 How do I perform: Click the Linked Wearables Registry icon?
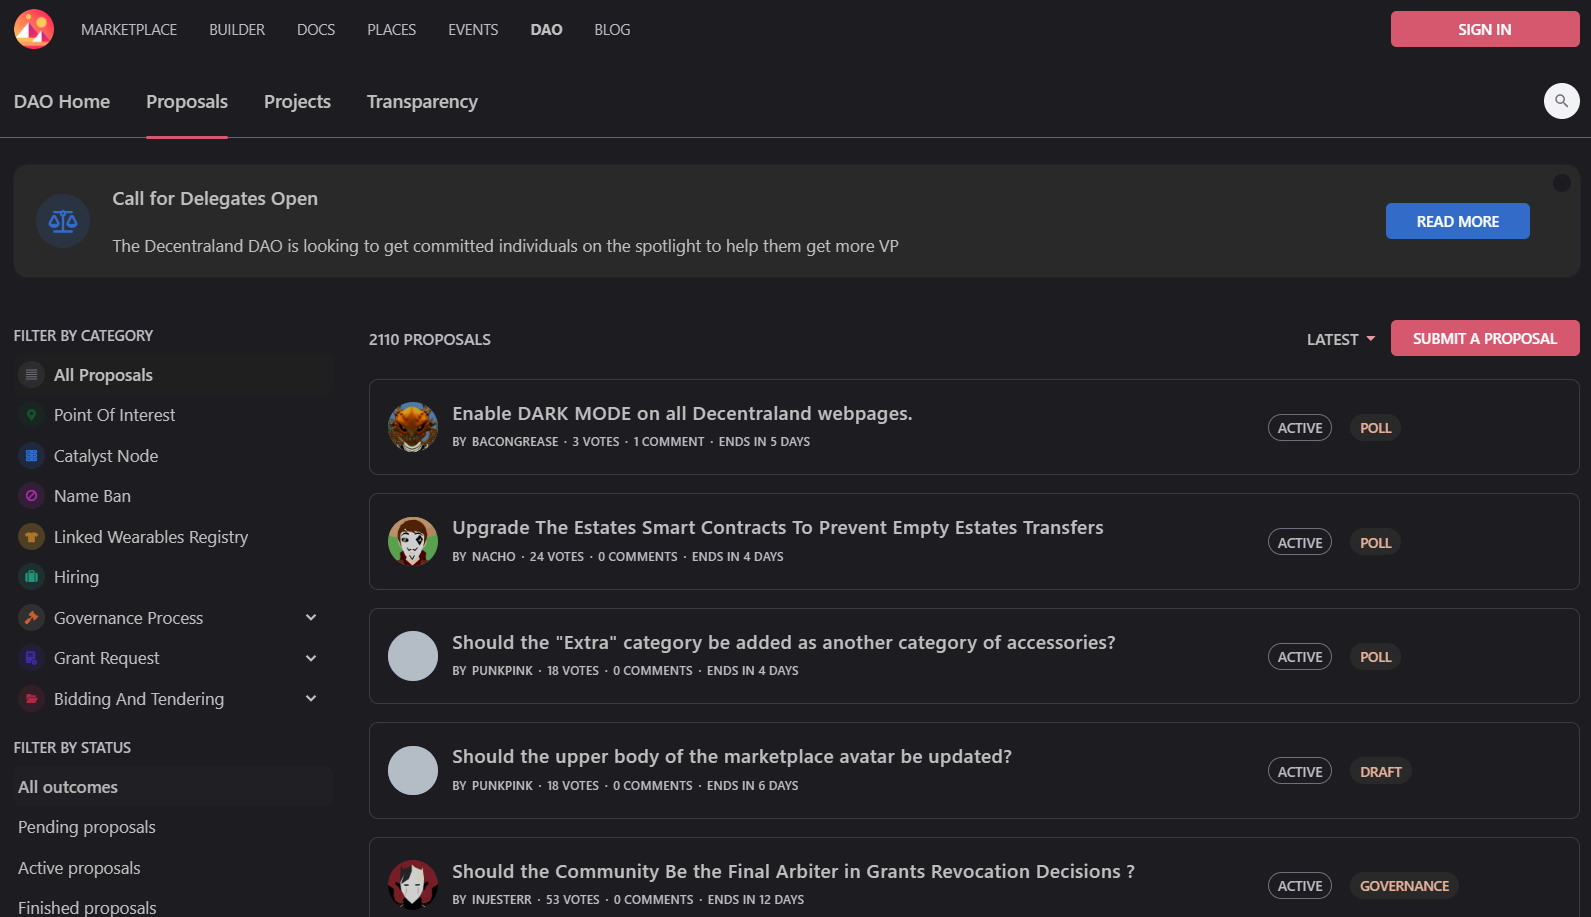click(x=32, y=537)
